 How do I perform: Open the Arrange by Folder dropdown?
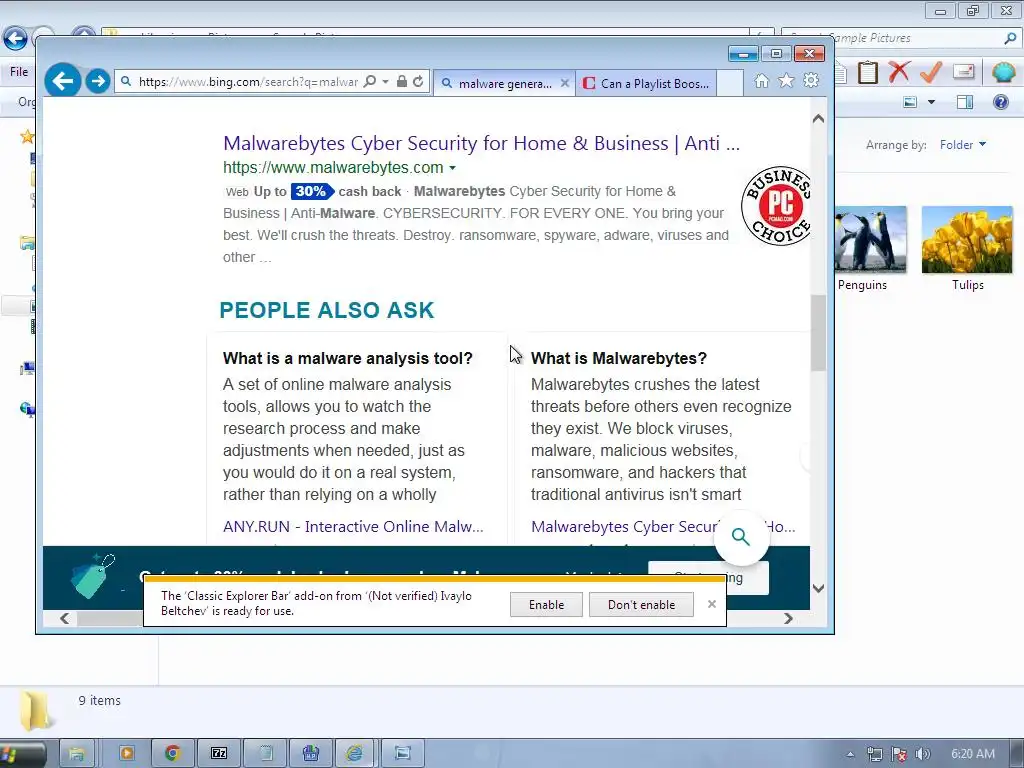tap(963, 144)
